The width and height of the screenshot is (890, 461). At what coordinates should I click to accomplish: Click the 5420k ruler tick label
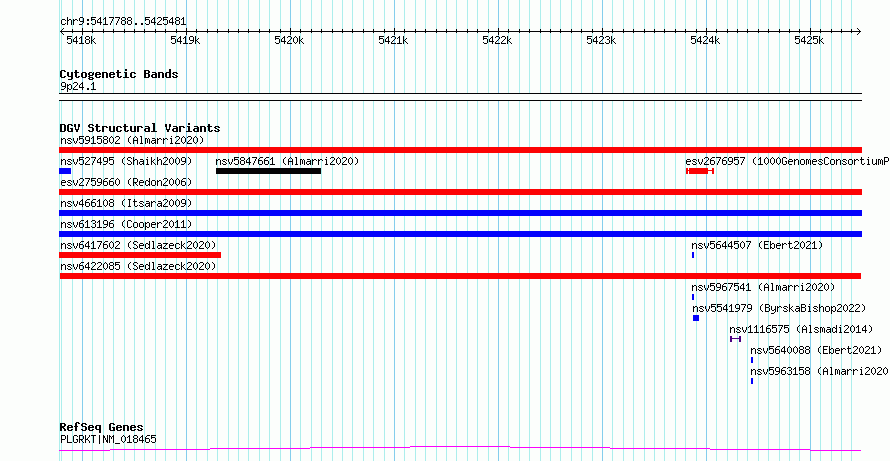pyautogui.click(x=289, y=40)
